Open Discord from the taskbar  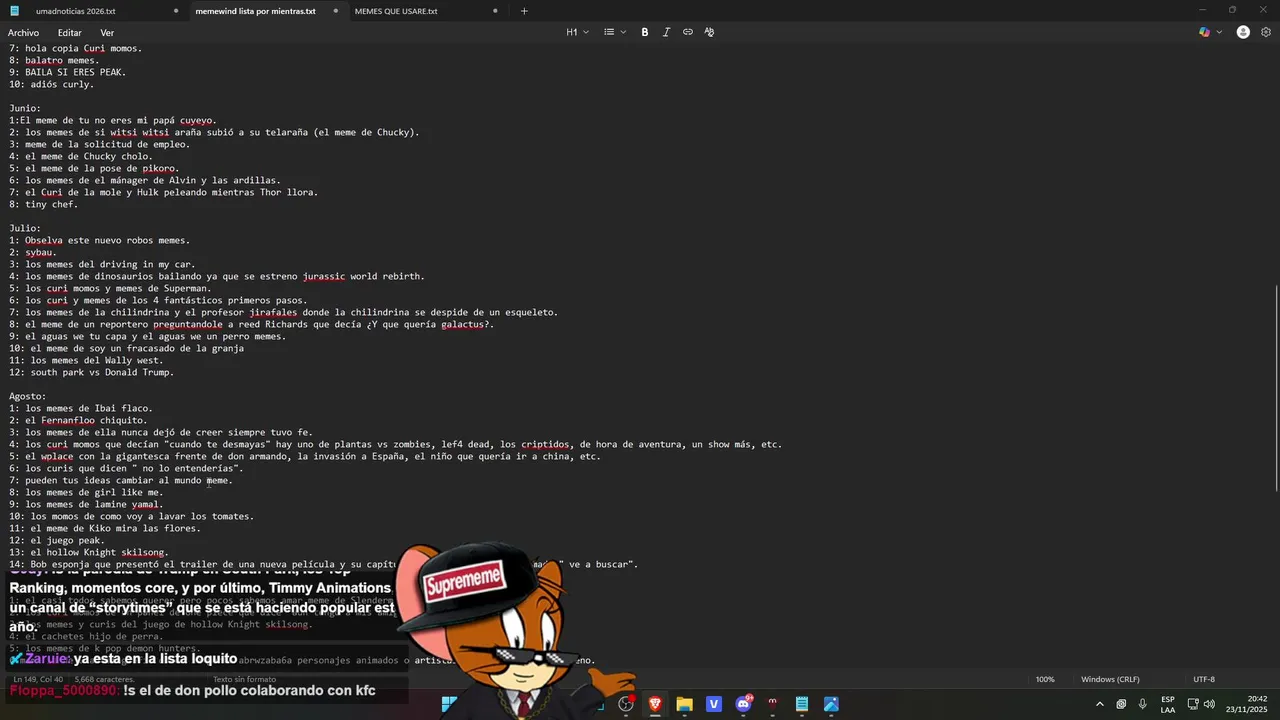pos(743,704)
